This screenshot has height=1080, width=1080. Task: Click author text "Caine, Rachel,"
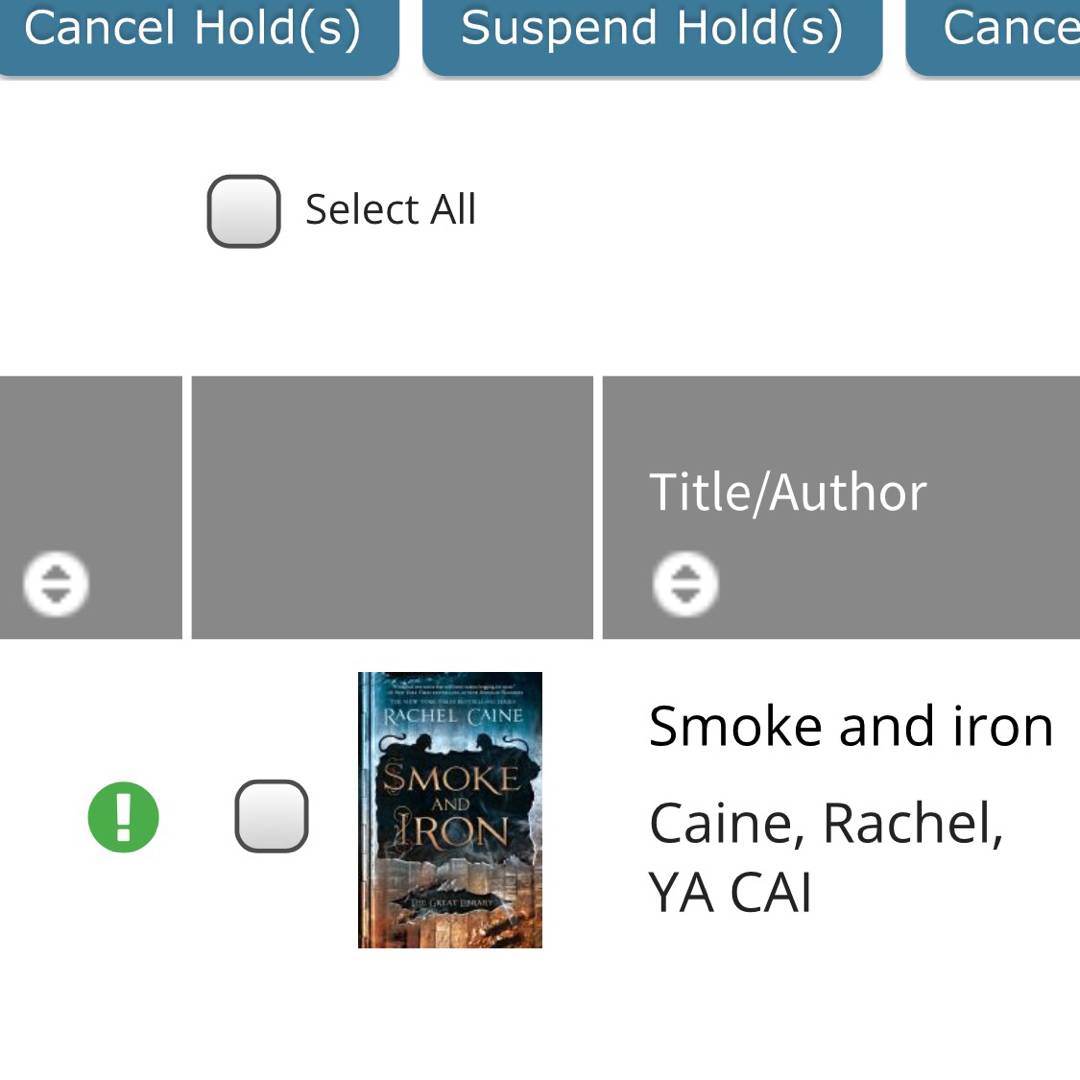click(x=826, y=824)
